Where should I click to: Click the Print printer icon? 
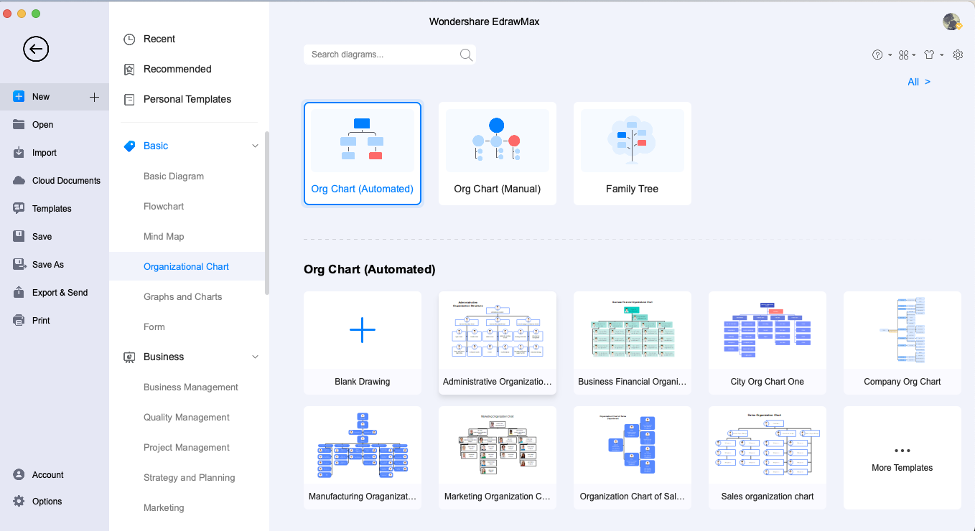point(19,320)
